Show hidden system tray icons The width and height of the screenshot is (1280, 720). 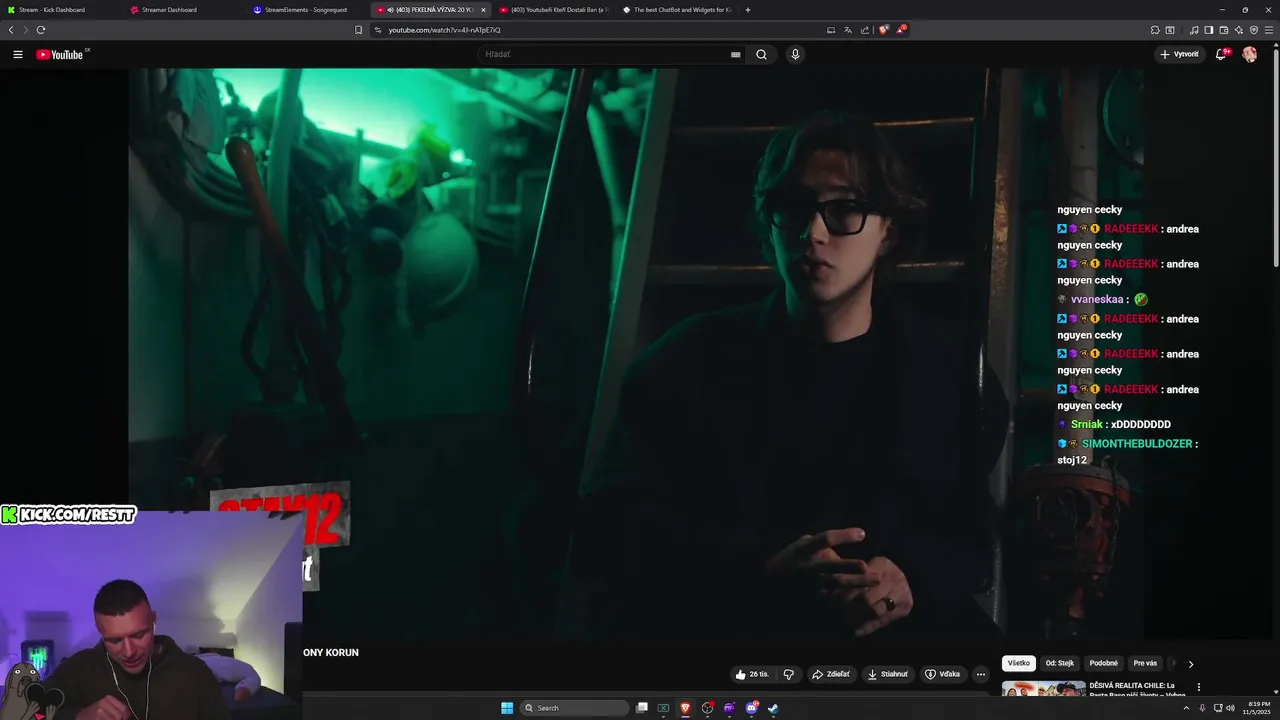click(x=1186, y=708)
